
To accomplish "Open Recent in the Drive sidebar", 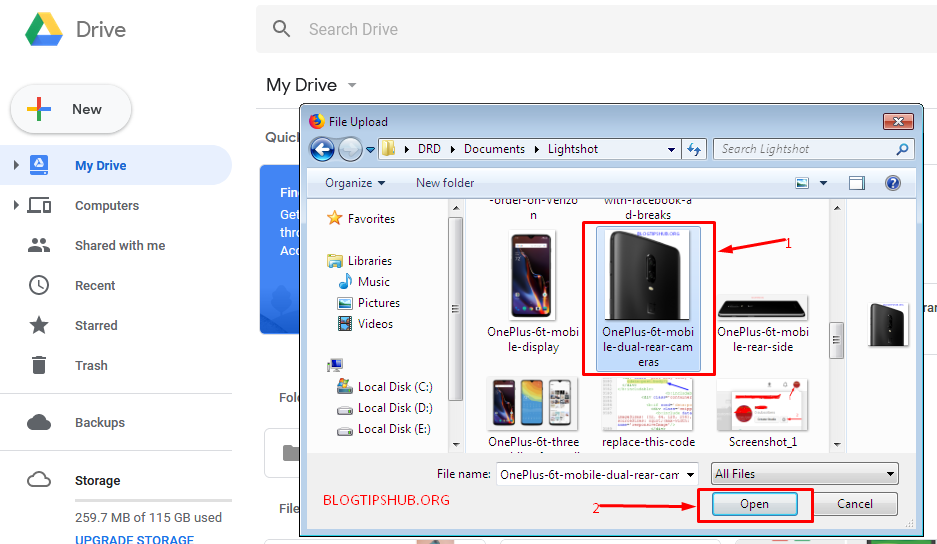I will [95, 286].
